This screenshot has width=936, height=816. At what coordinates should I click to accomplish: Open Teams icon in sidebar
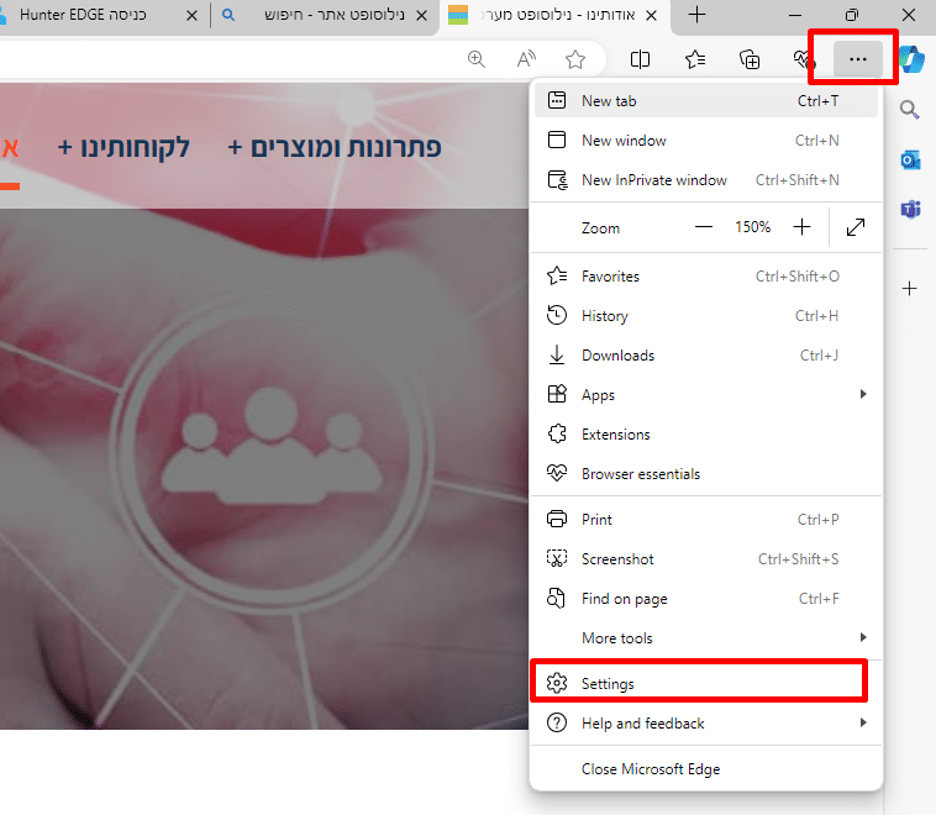point(910,210)
